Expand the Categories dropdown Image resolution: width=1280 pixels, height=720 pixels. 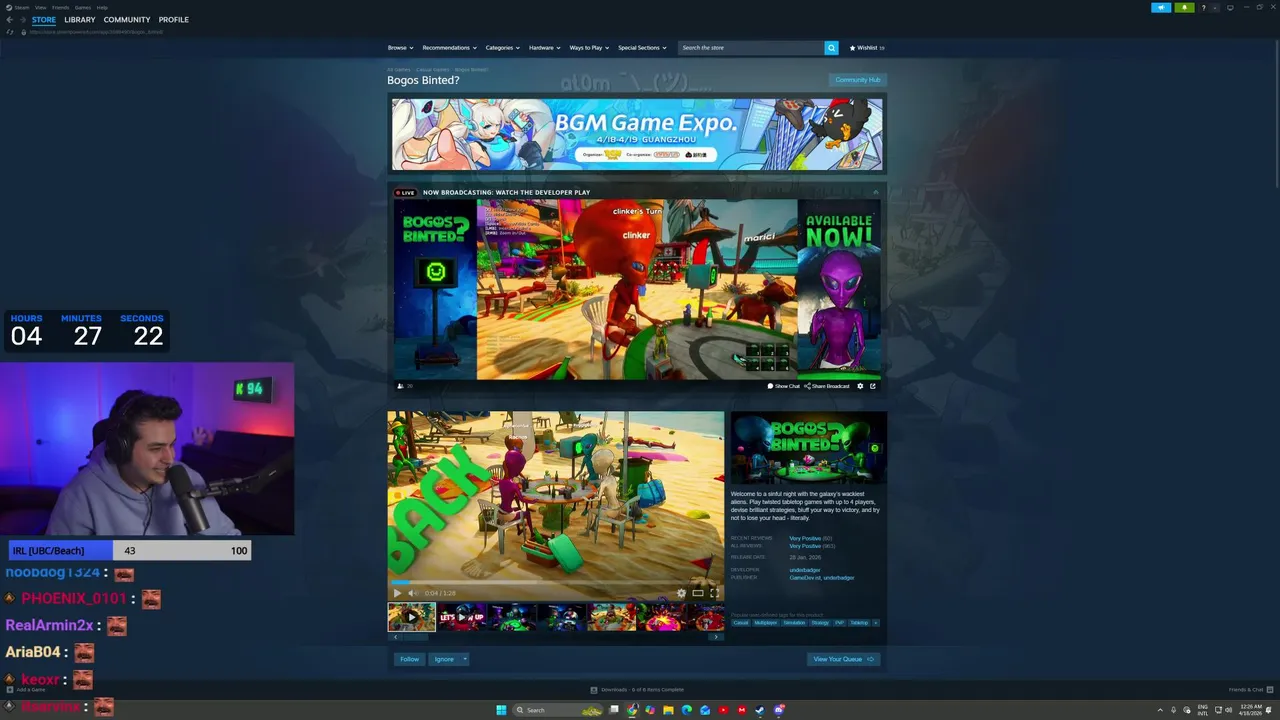pyautogui.click(x=503, y=47)
